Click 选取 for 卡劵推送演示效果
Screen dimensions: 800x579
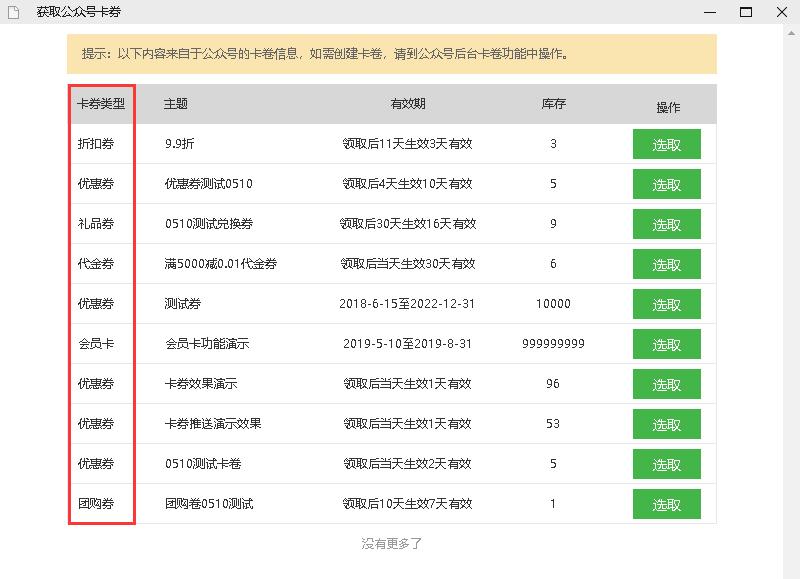pyautogui.click(x=666, y=424)
